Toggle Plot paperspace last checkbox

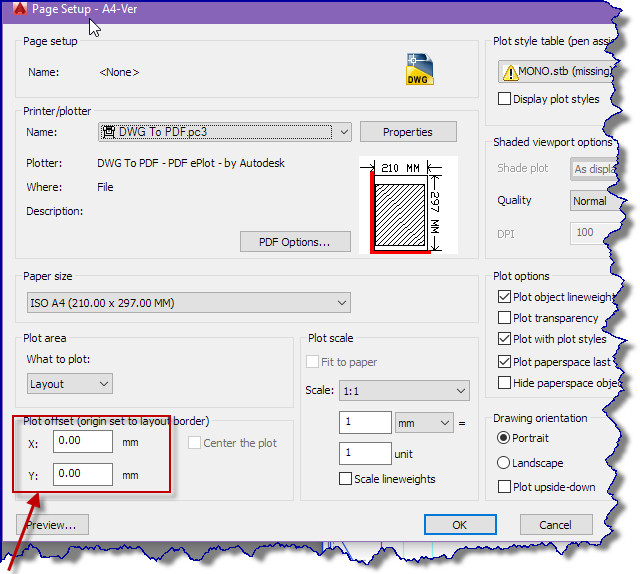(504, 362)
